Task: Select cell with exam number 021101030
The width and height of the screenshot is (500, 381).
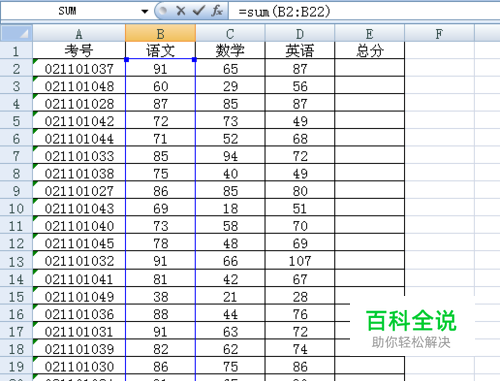Action: (x=79, y=366)
